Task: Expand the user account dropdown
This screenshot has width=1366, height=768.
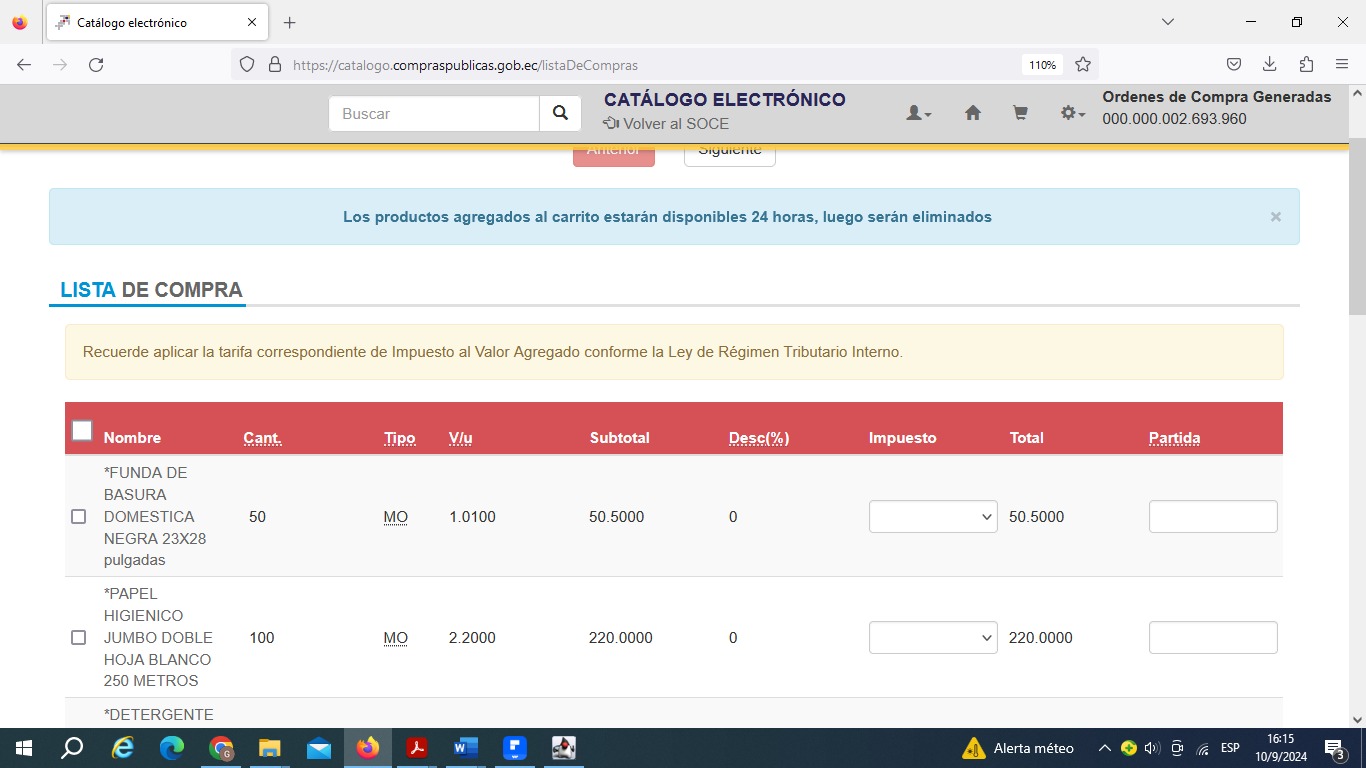Action: (918, 114)
